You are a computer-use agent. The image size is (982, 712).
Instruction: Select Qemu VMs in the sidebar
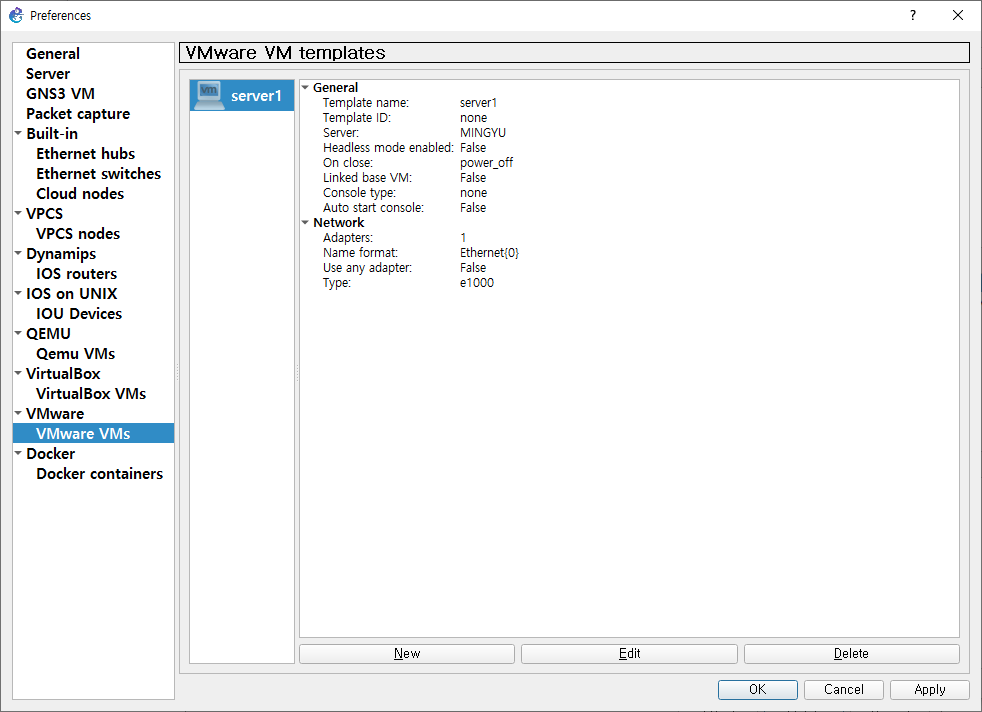click(x=75, y=354)
